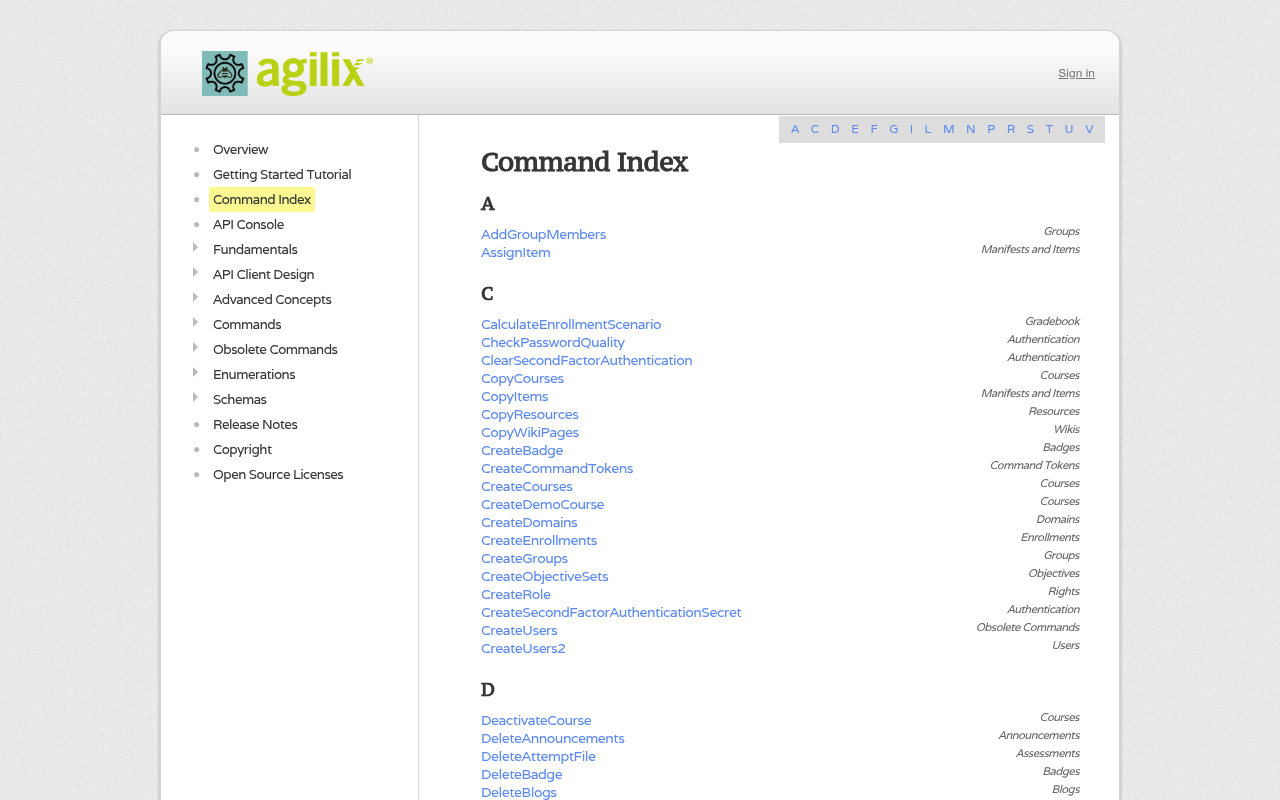
Task: Open the CreateBadge command
Action: point(522,450)
